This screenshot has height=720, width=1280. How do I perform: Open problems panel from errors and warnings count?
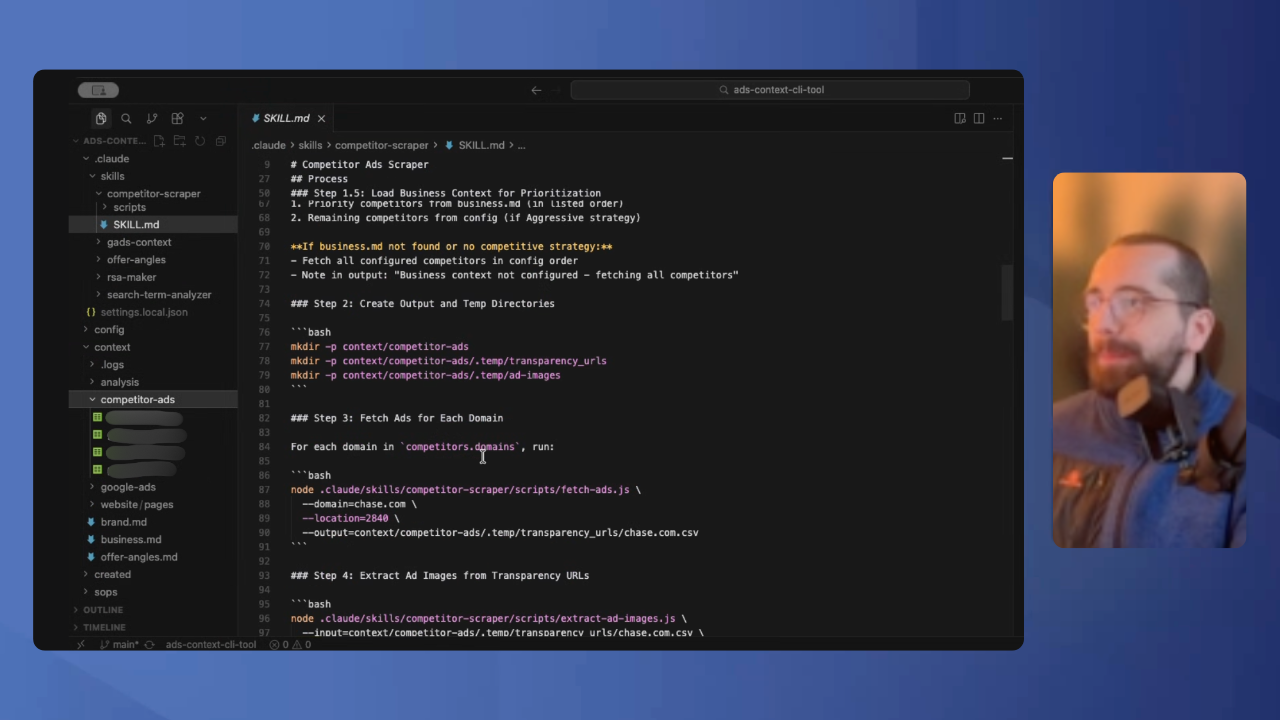point(290,645)
